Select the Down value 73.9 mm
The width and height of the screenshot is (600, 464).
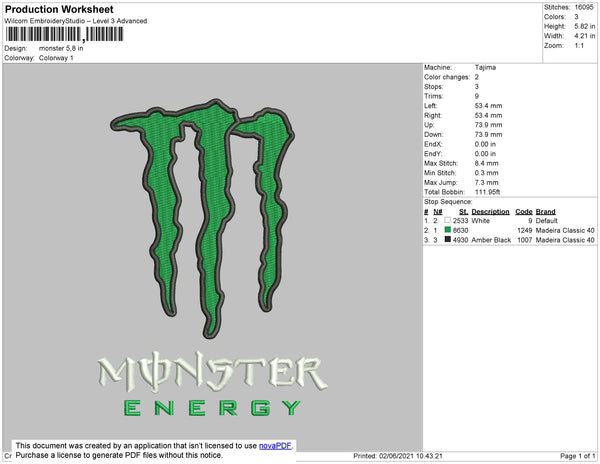(x=488, y=134)
